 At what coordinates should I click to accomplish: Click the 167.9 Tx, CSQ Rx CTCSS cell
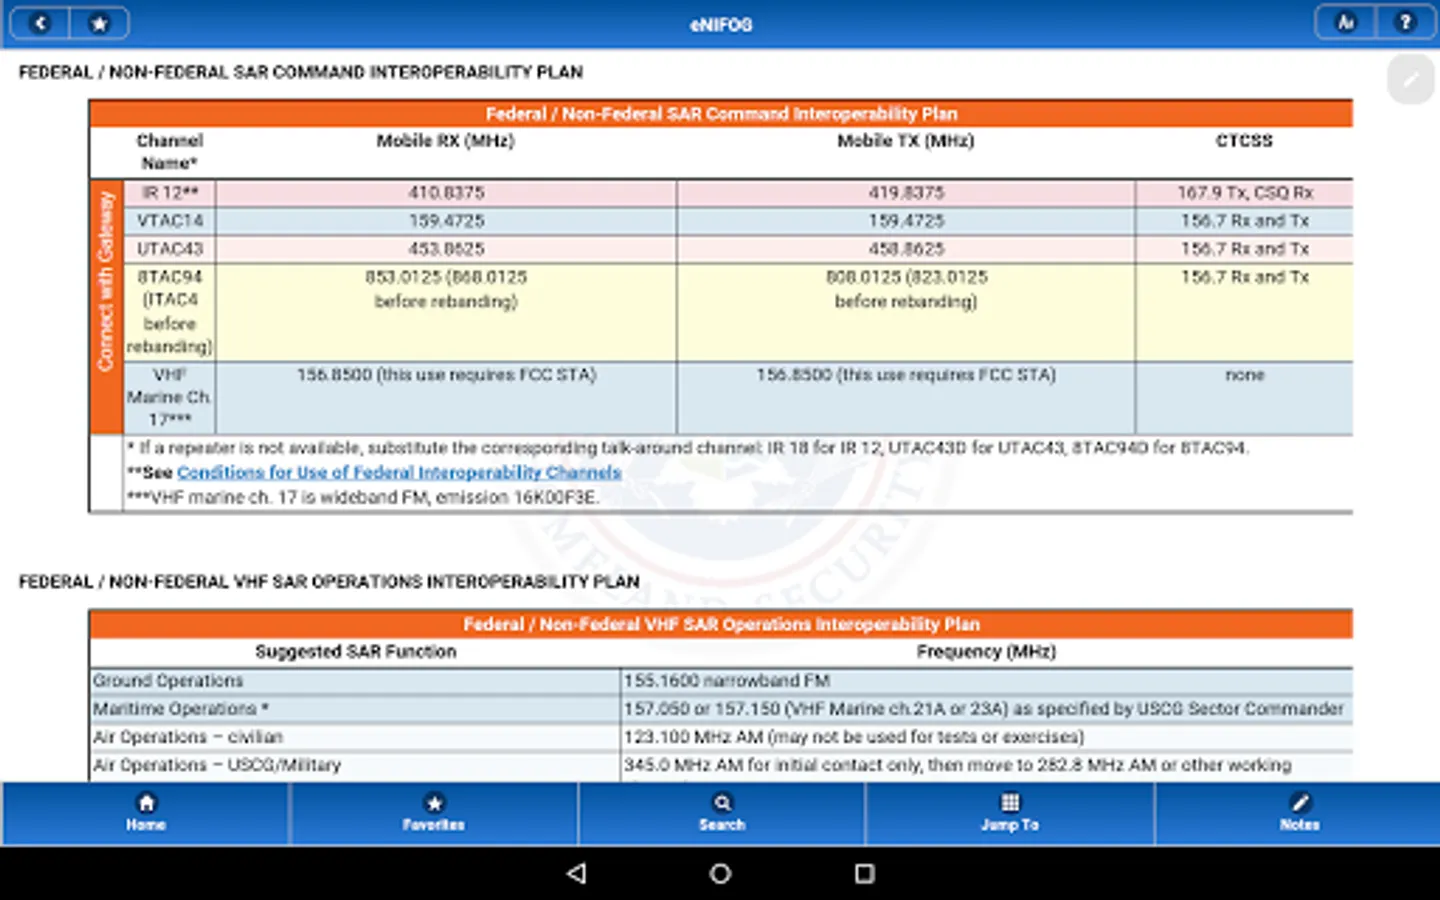(x=1245, y=193)
